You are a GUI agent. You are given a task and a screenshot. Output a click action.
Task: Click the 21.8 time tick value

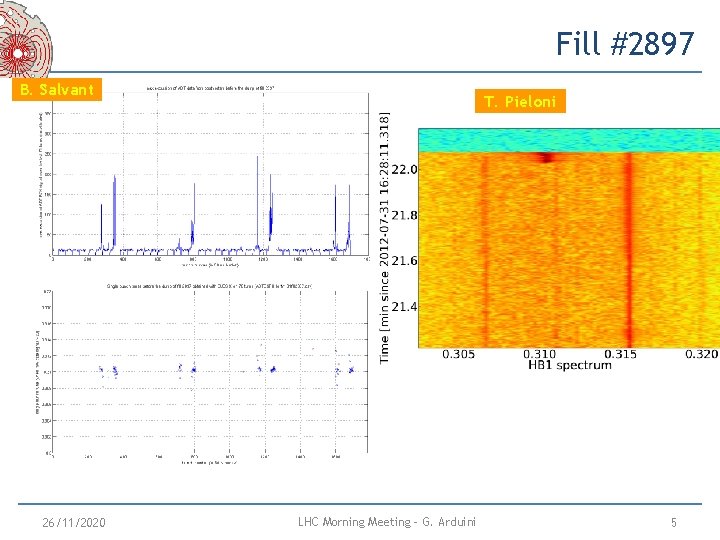coord(405,215)
